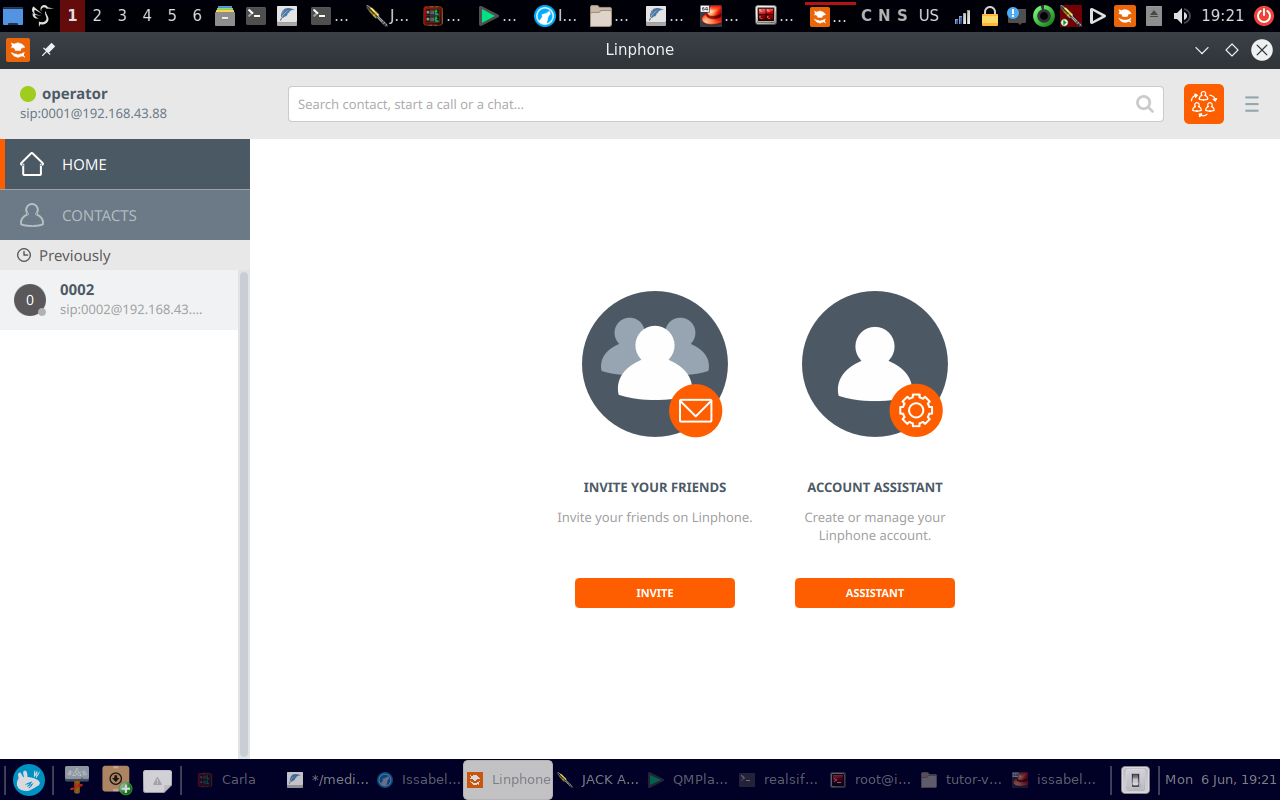This screenshot has width=1280, height=800.
Task: Switch to Carla in bottom taskbar
Action: coord(228,779)
